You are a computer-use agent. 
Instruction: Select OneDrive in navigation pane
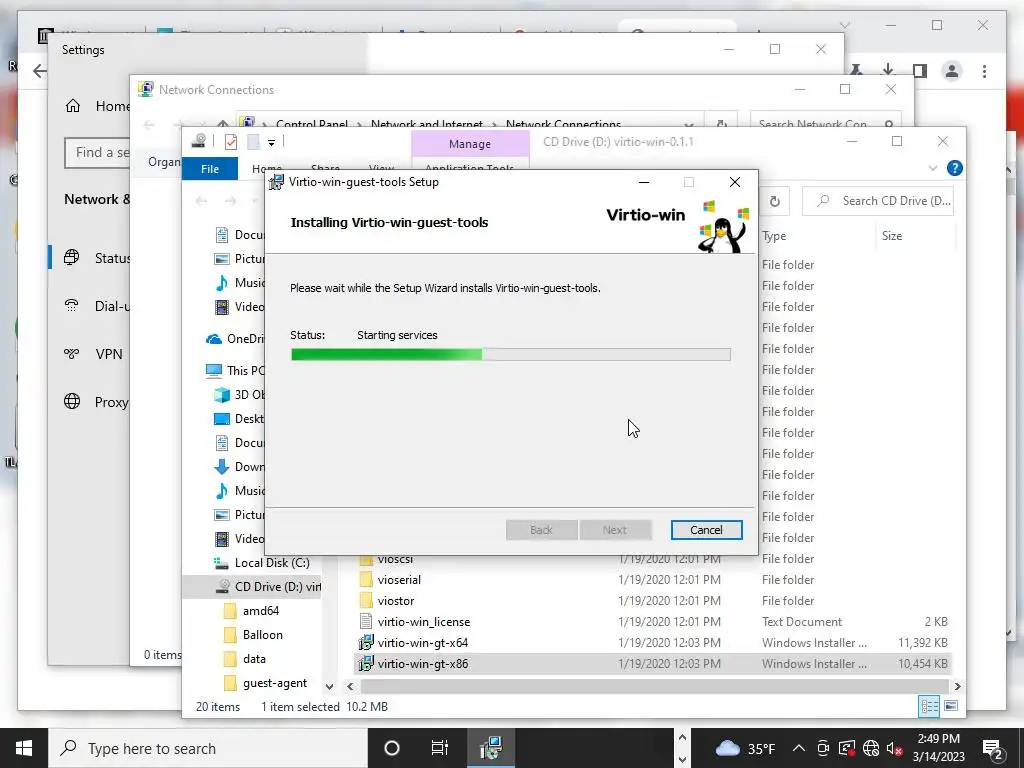[236, 338]
